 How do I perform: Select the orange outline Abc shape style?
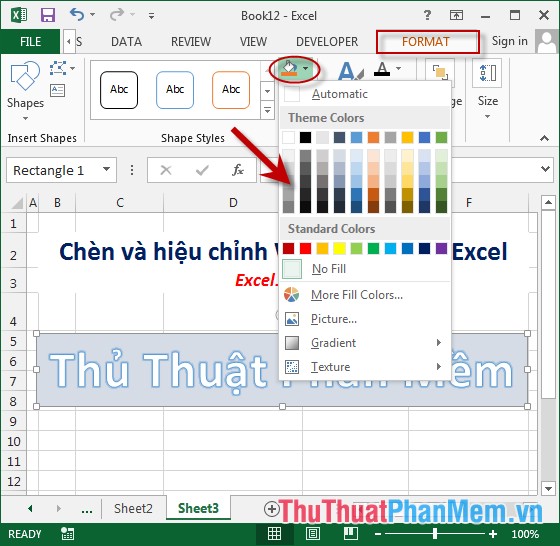(x=231, y=90)
